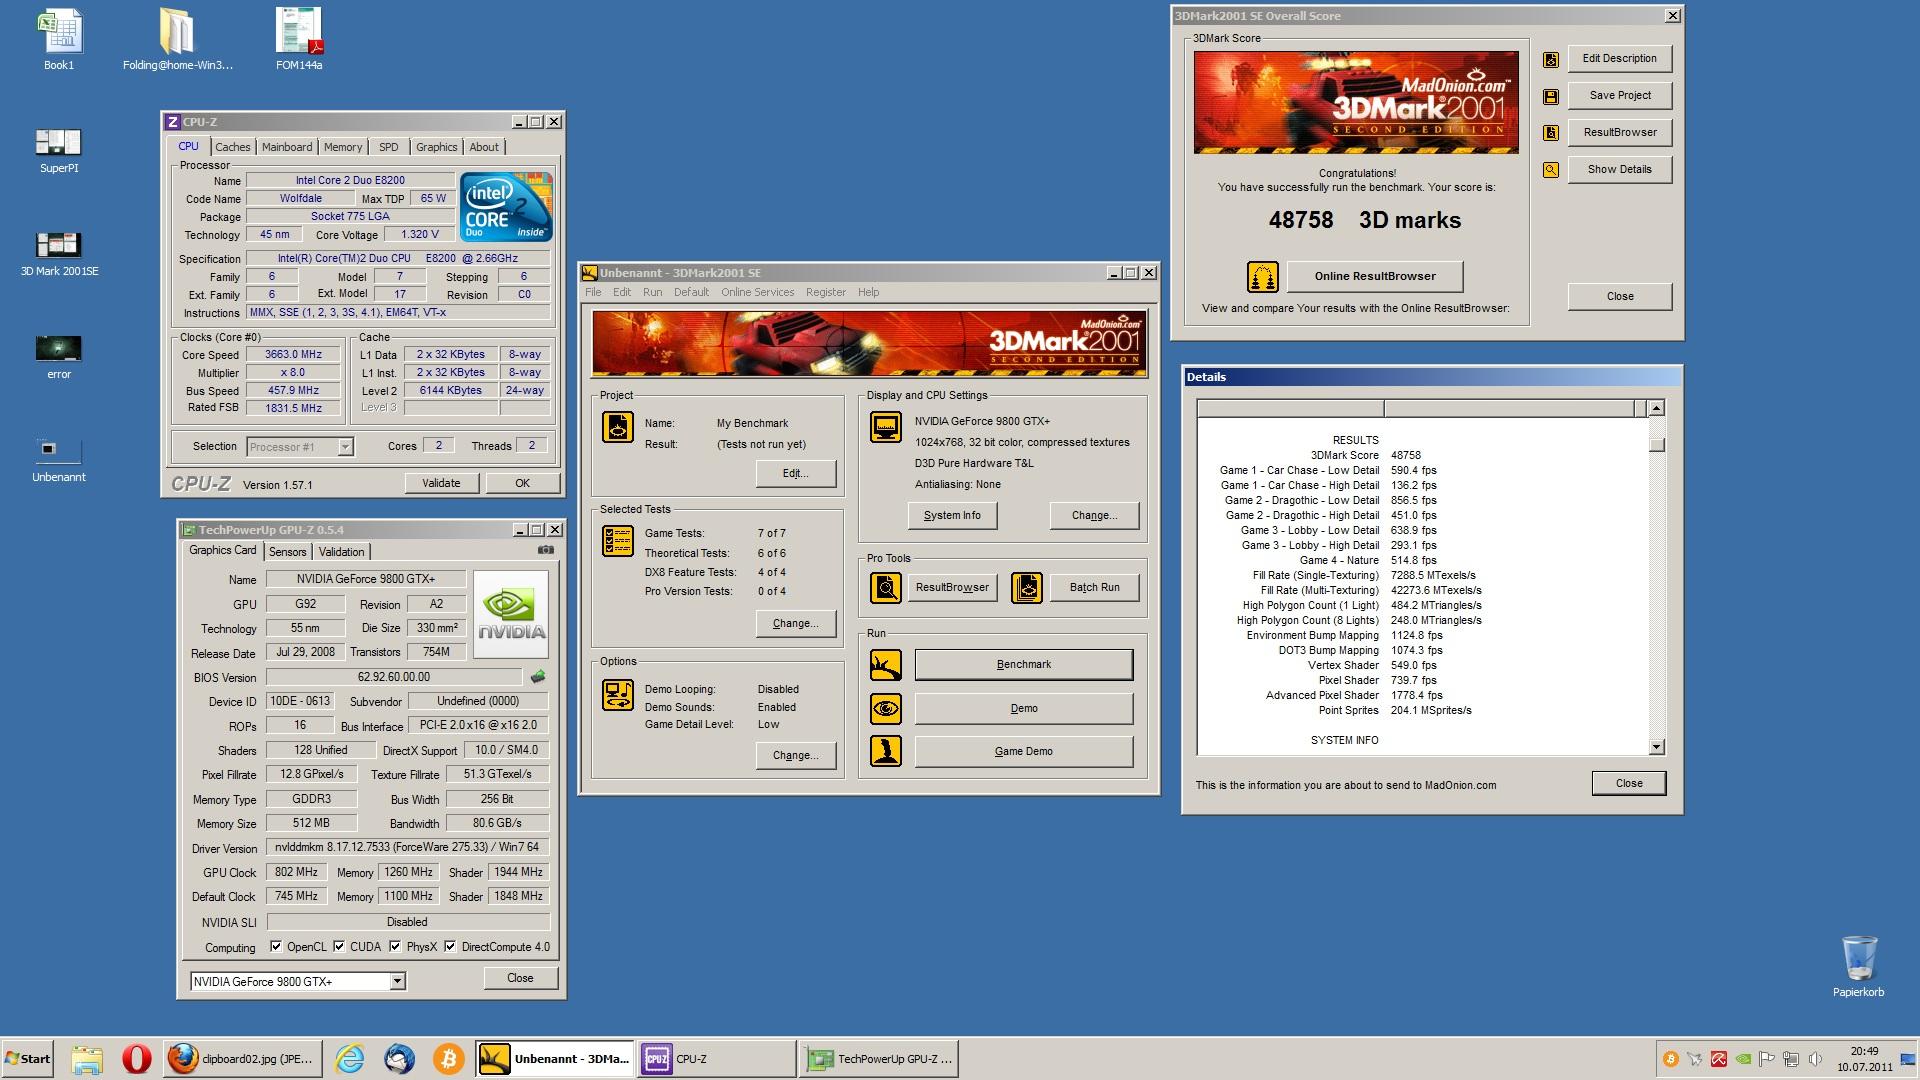Open the Online Services menu

757,293
